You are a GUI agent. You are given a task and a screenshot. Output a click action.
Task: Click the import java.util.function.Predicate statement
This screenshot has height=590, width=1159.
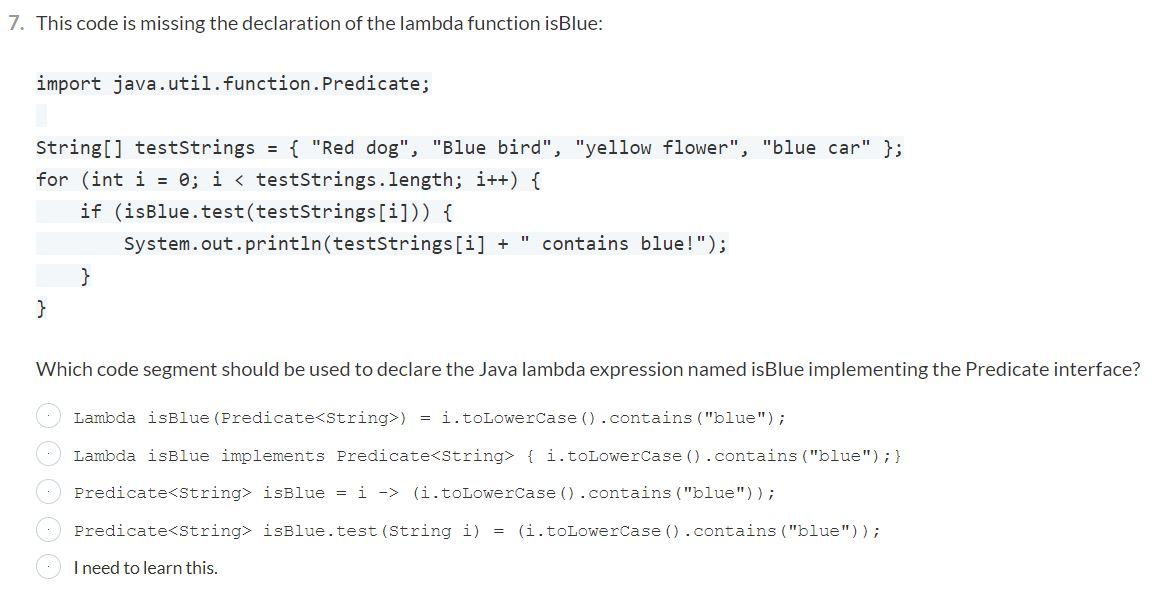[x=231, y=83]
